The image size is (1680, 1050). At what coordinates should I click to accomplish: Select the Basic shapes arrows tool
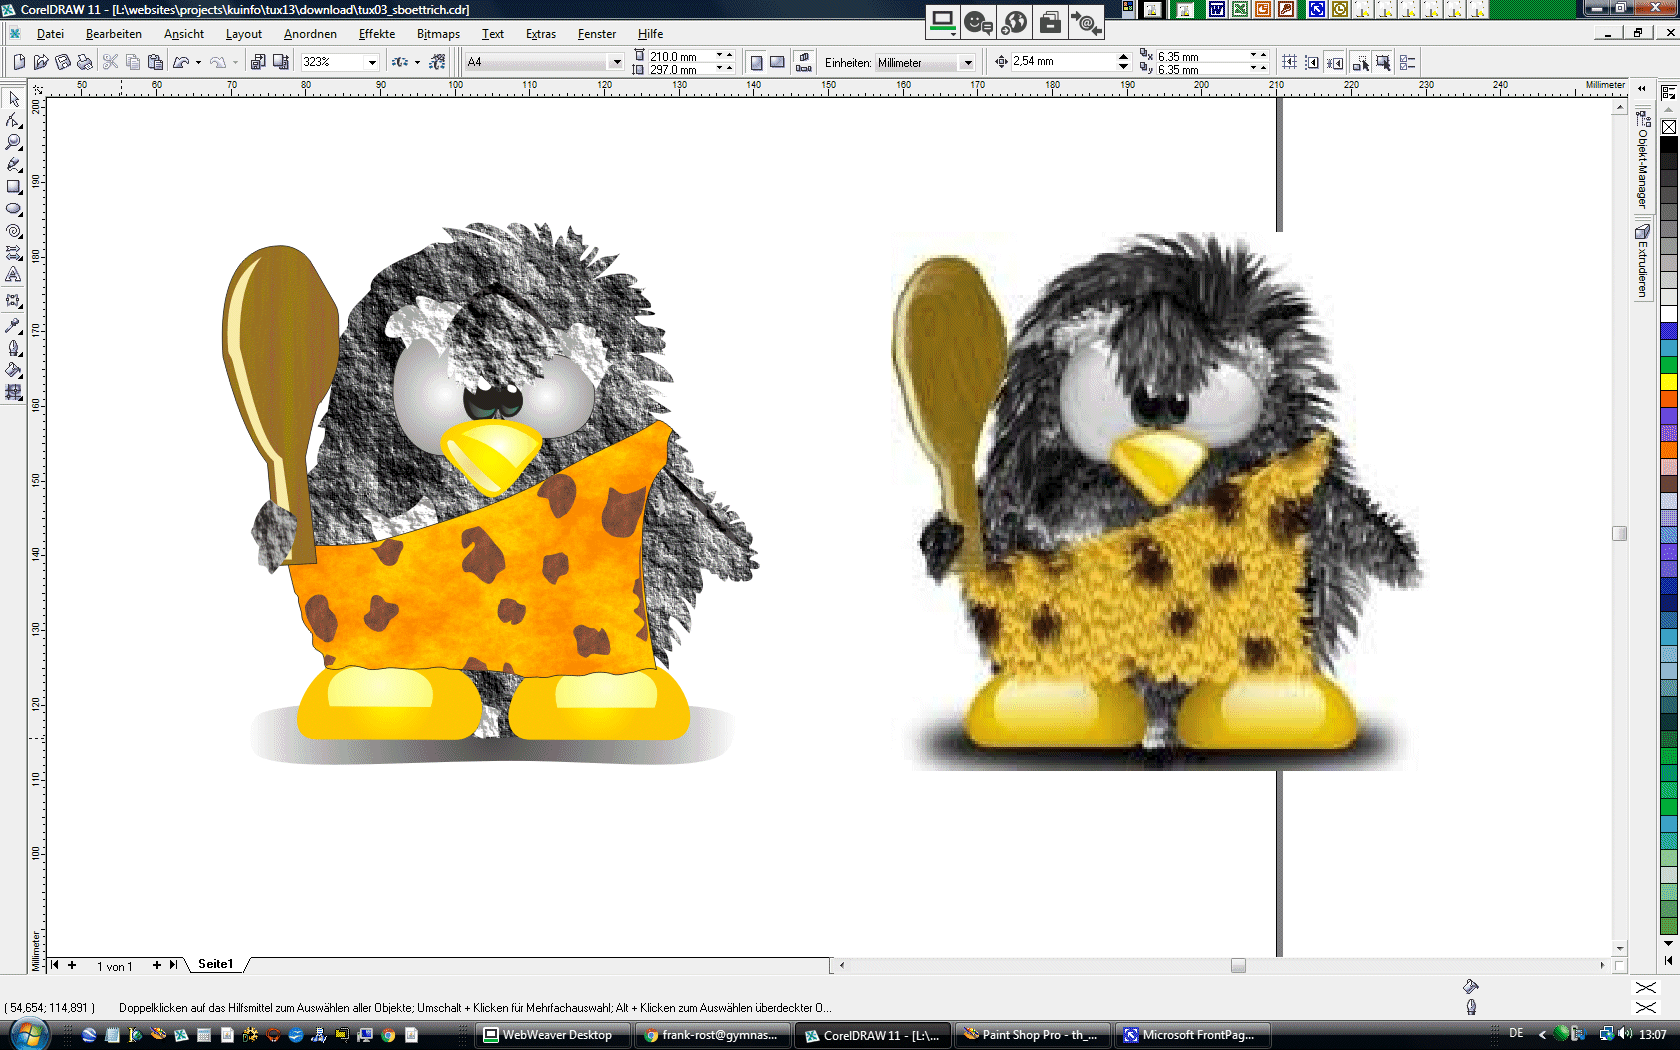(14, 253)
